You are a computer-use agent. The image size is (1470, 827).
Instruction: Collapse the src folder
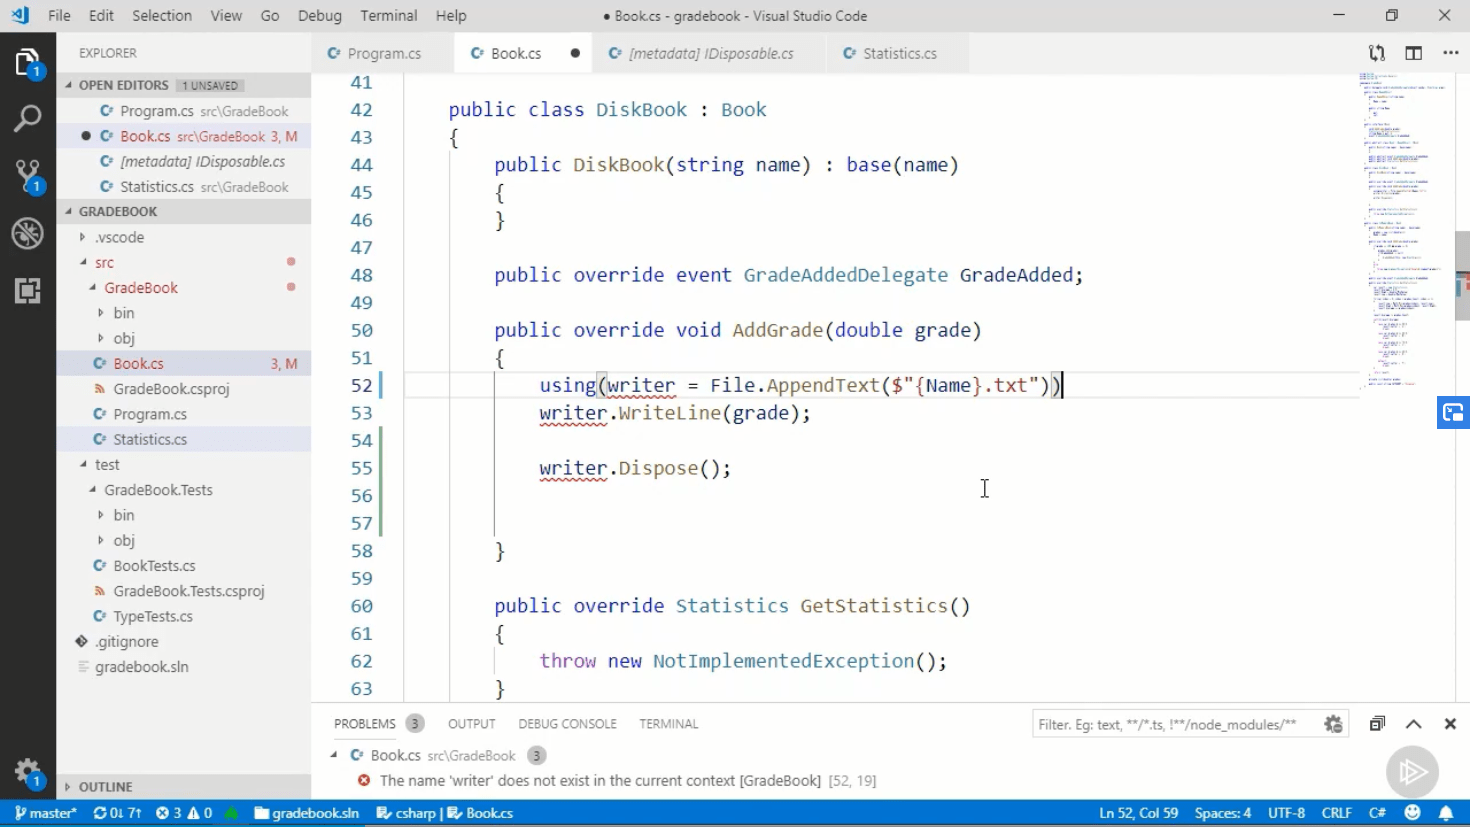[84, 262]
